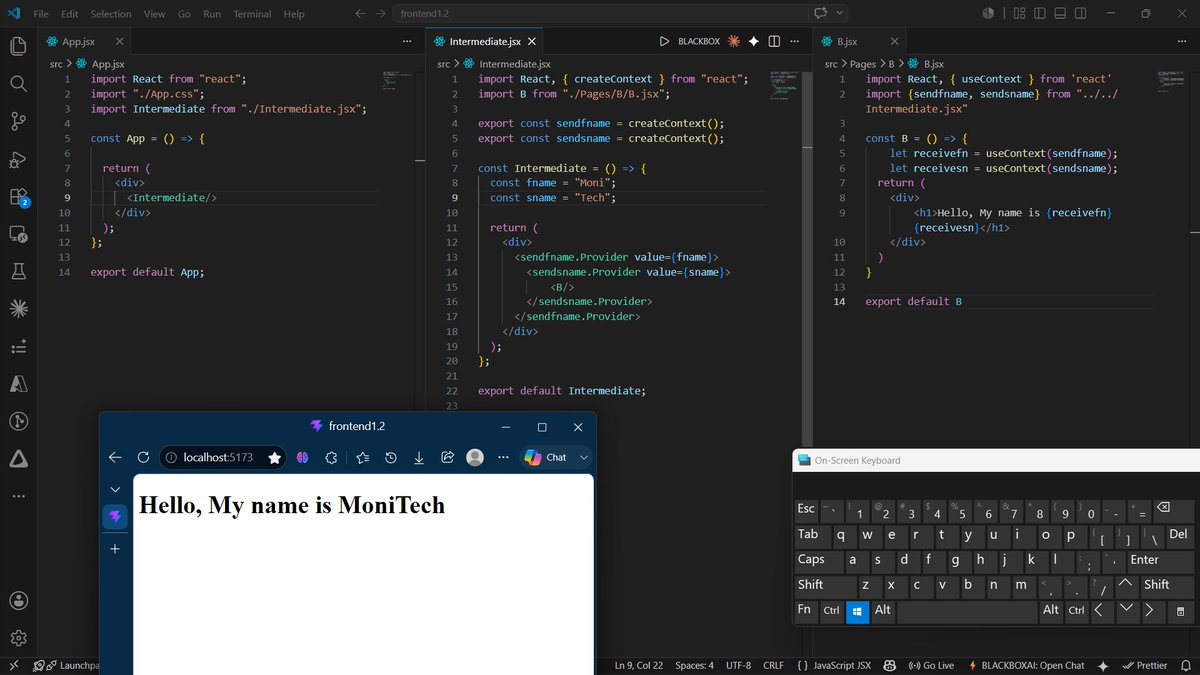Toggle Fn key on the On-Screen Keyboard
This screenshot has width=1200, height=675.
(804, 609)
